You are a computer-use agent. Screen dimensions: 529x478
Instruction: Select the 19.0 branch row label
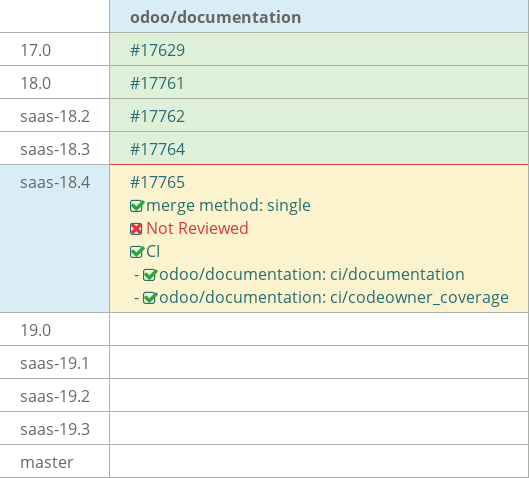pos(35,330)
